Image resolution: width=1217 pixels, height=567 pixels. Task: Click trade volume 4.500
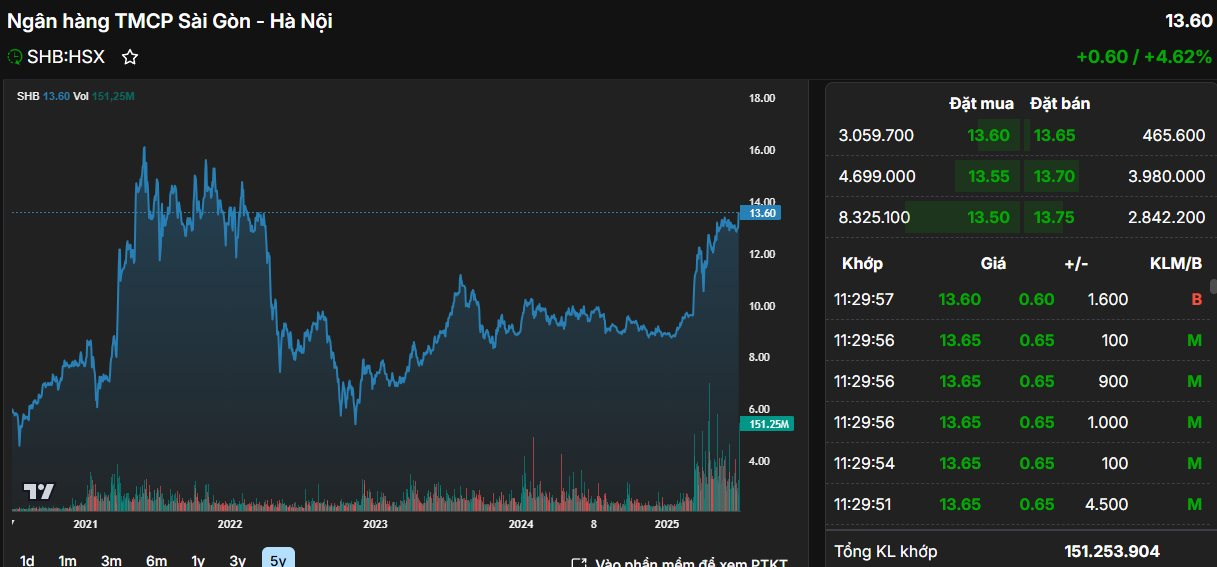[x=1108, y=504]
